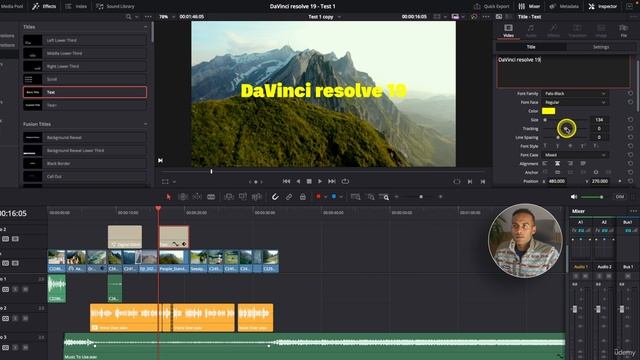This screenshot has width=640, height=360.
Task: Collapse the Titles section
Action: [146, 27]
